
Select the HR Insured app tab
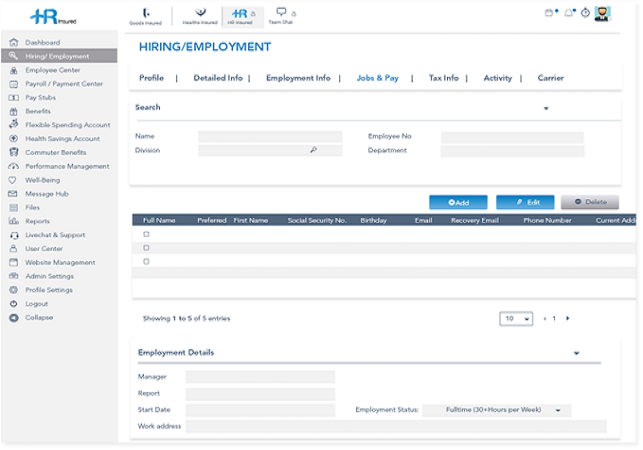click(243, 16)
